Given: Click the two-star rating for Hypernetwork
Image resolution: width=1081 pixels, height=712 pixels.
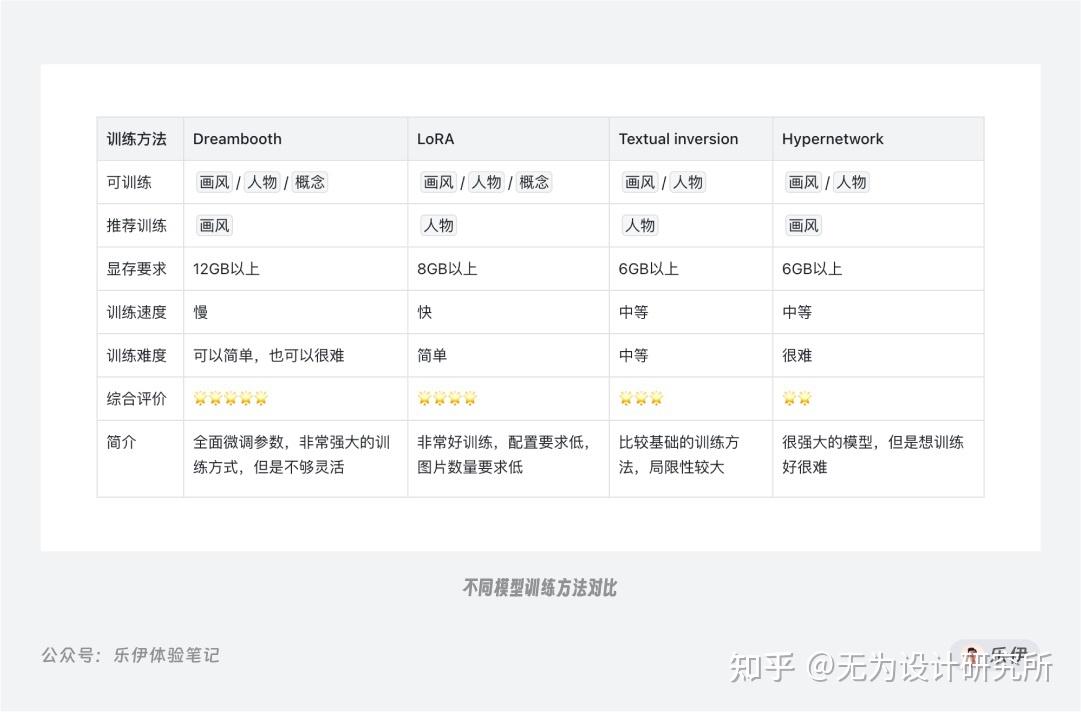Looking at the screenshot, I should (797, 398).
